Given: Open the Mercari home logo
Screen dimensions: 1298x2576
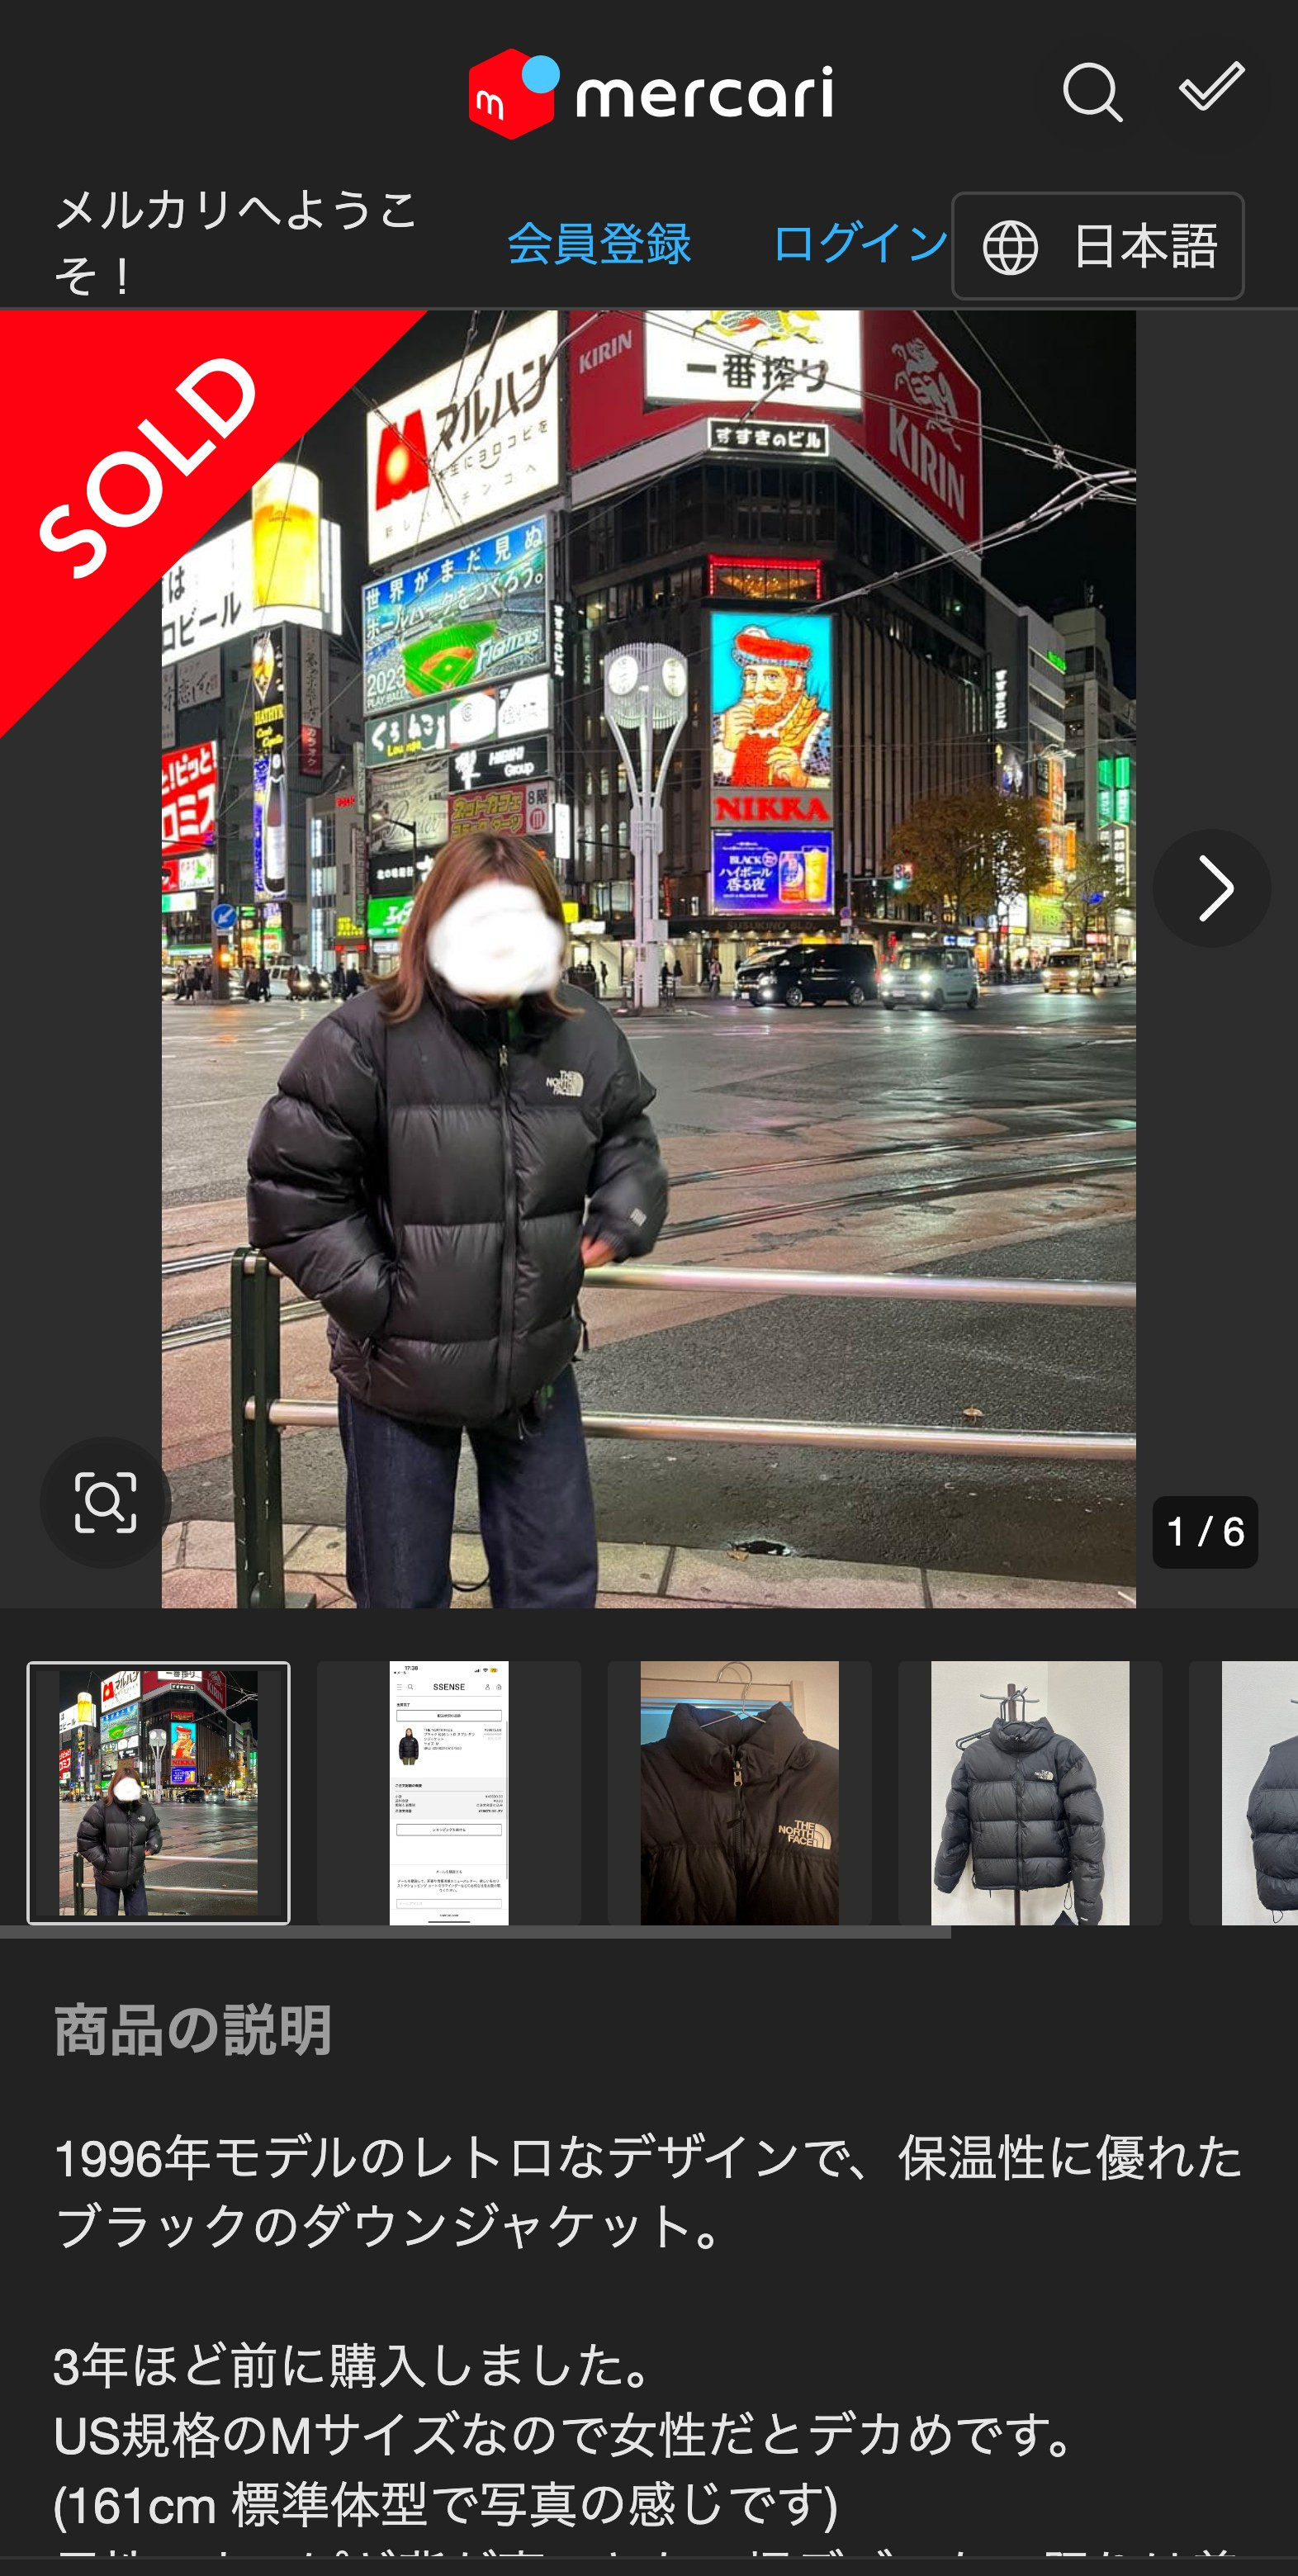Looking at the screenshot, I should pyautogui.click(x=650, y=94).
